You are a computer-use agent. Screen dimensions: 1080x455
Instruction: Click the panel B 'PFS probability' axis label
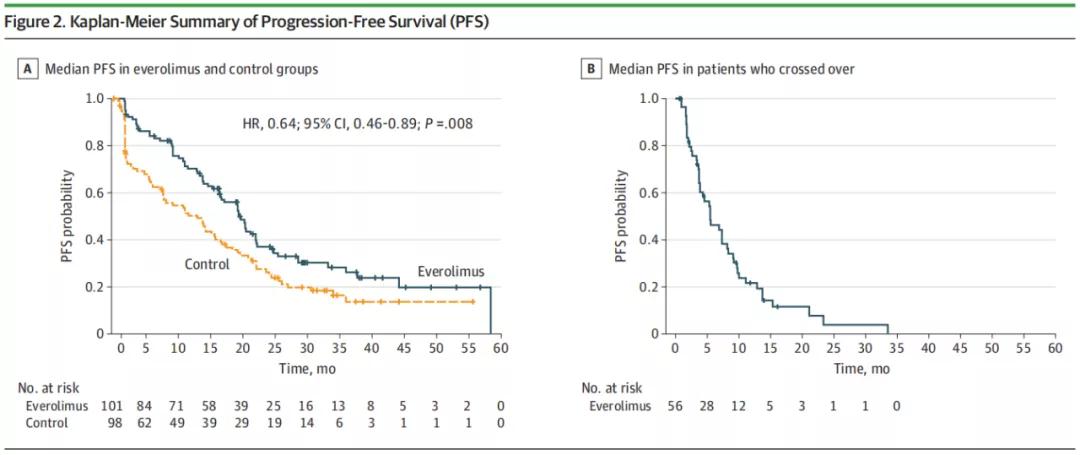pos(623,216)
